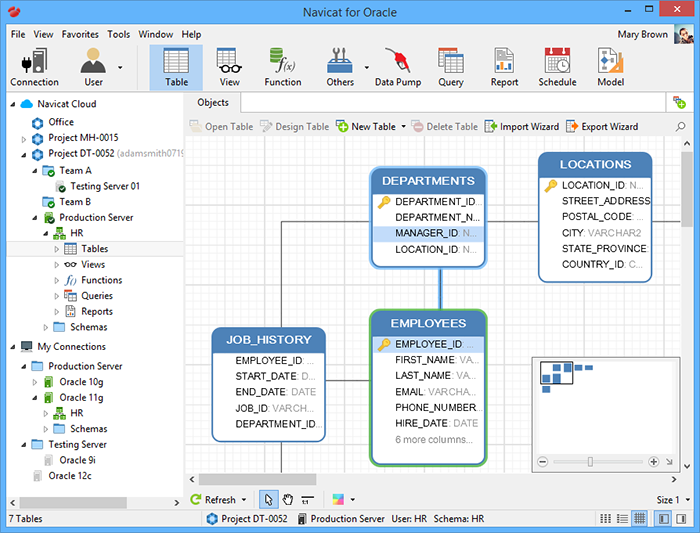
Task: Open the View objects icon
Action: coord(229,67)
